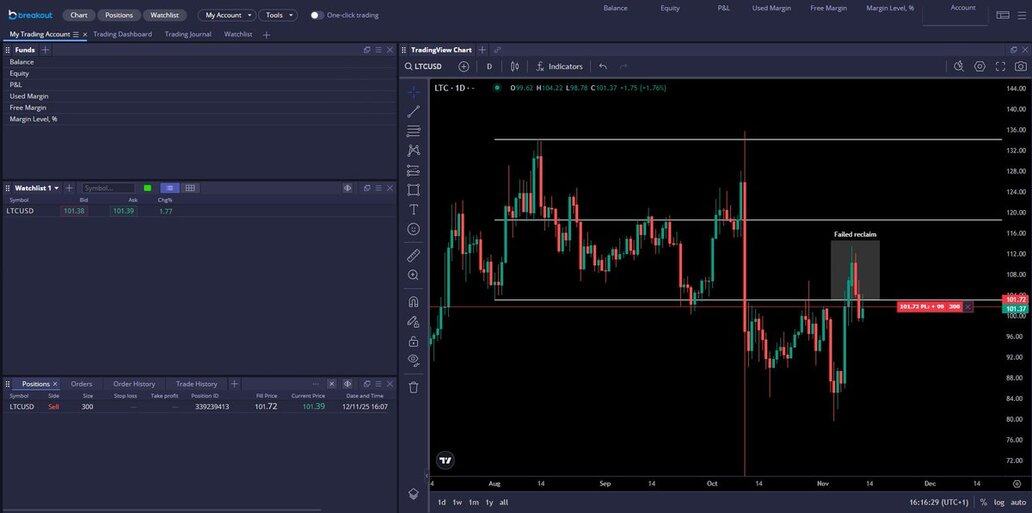Activate the magnet snap mode

[x=413, y=301]
